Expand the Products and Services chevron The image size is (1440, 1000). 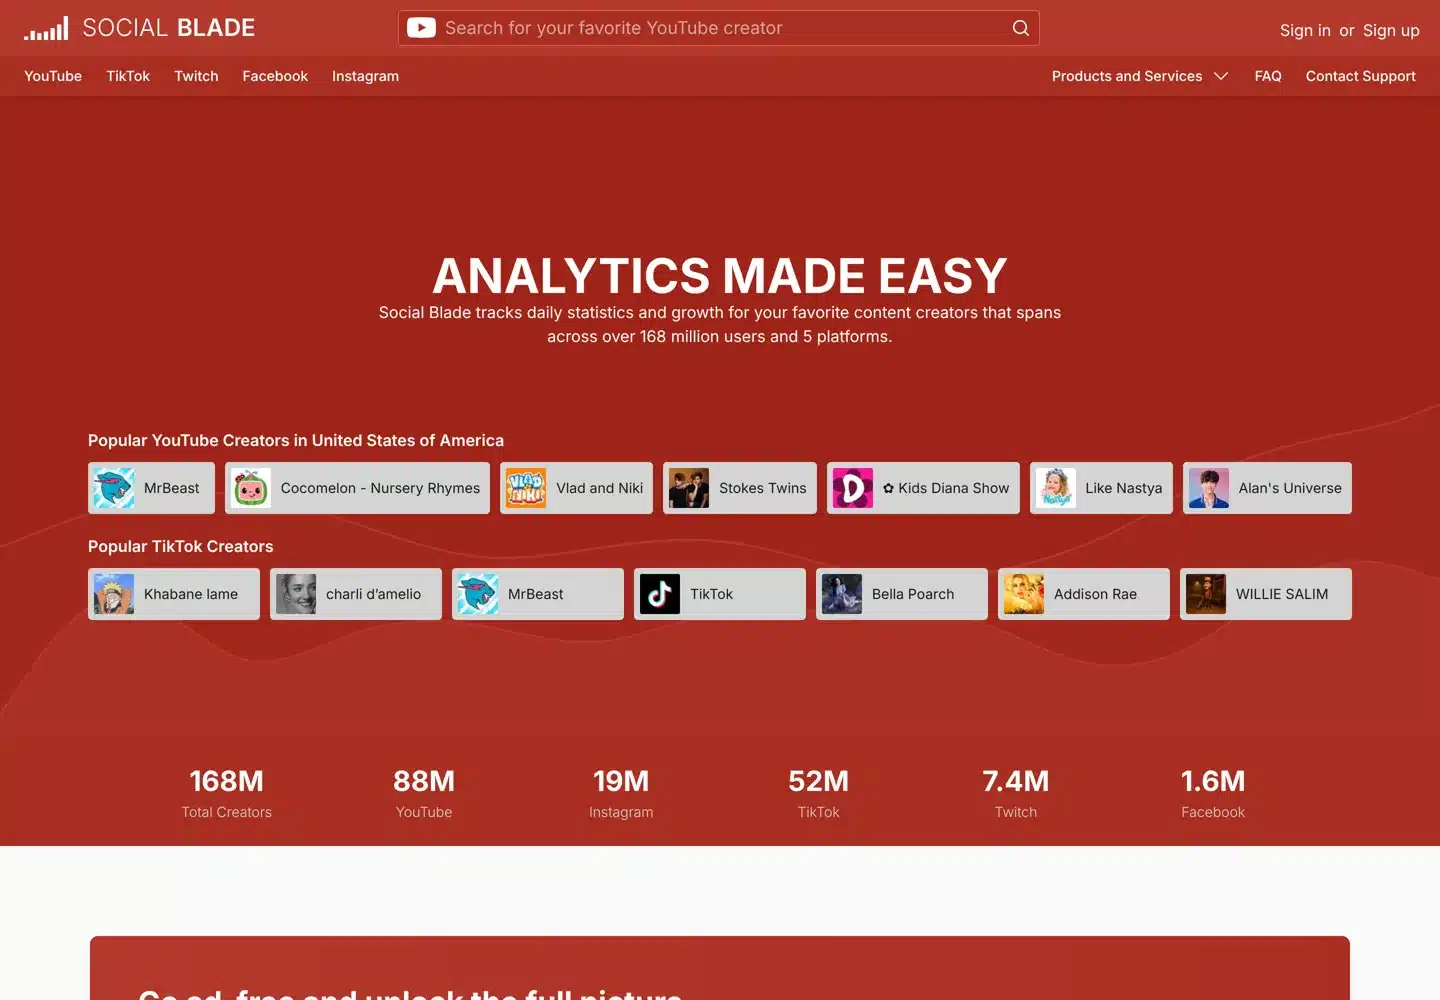(1221, 76)
